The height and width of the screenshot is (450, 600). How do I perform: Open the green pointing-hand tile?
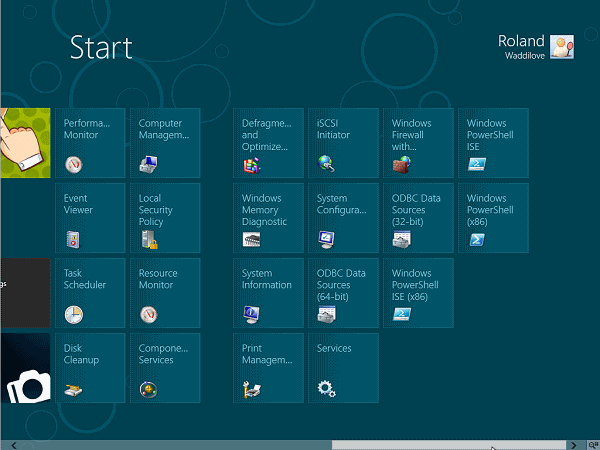(25, 143)
